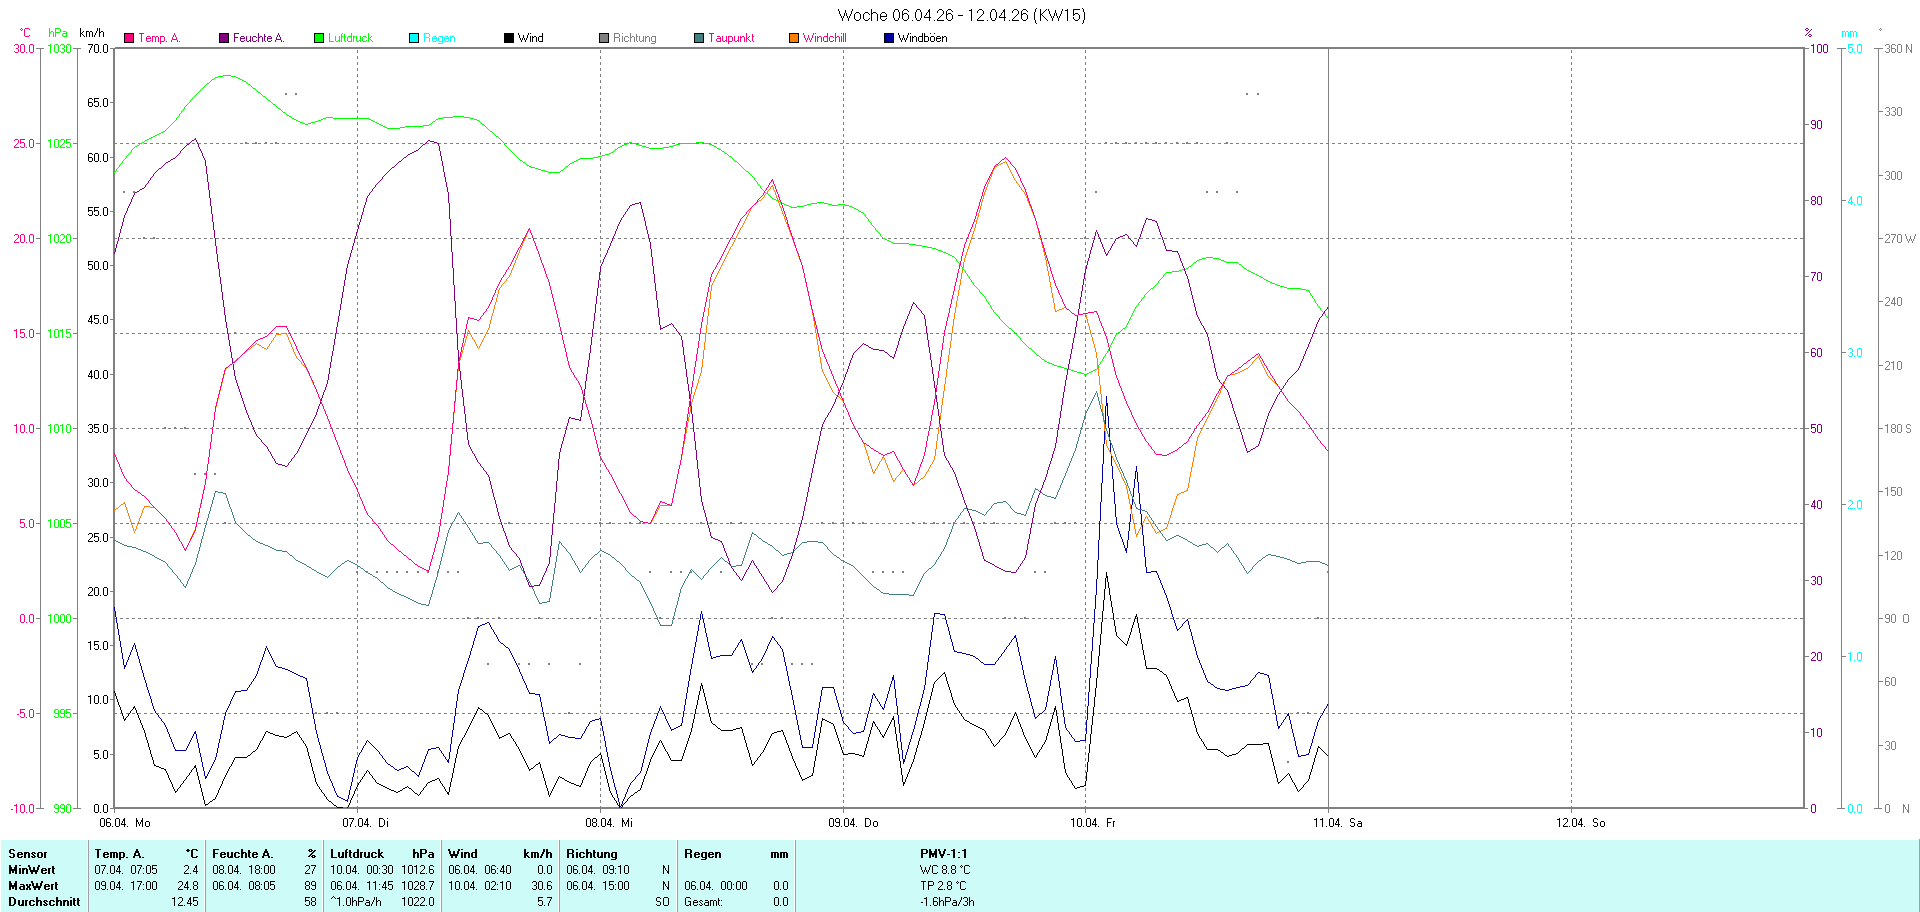Click the cyan Regen legend square

tap(414, 38)
